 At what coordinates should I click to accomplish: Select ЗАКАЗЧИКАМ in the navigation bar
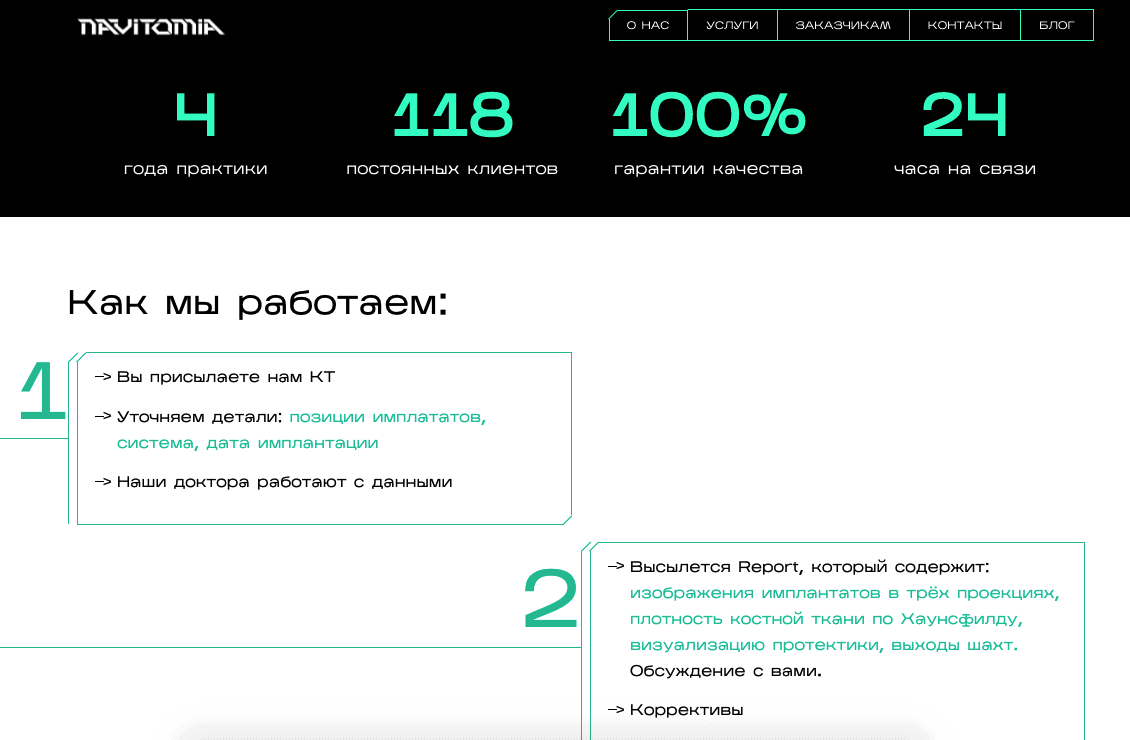842,25
